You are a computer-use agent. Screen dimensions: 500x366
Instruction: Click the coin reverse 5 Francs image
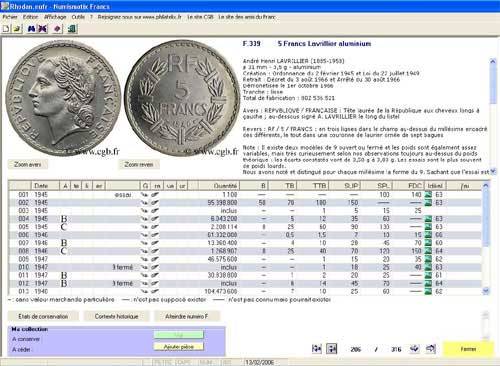(182, 98)
